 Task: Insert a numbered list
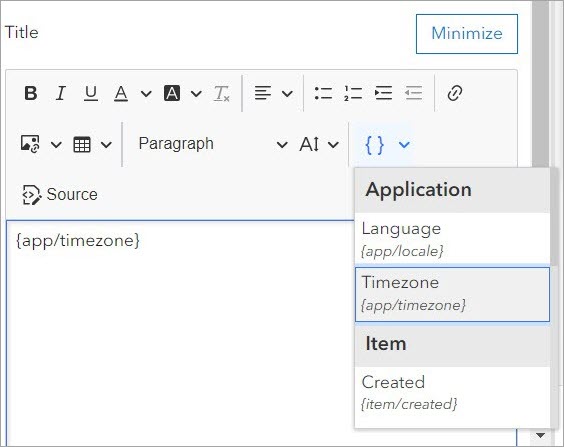tap(353, 93)
